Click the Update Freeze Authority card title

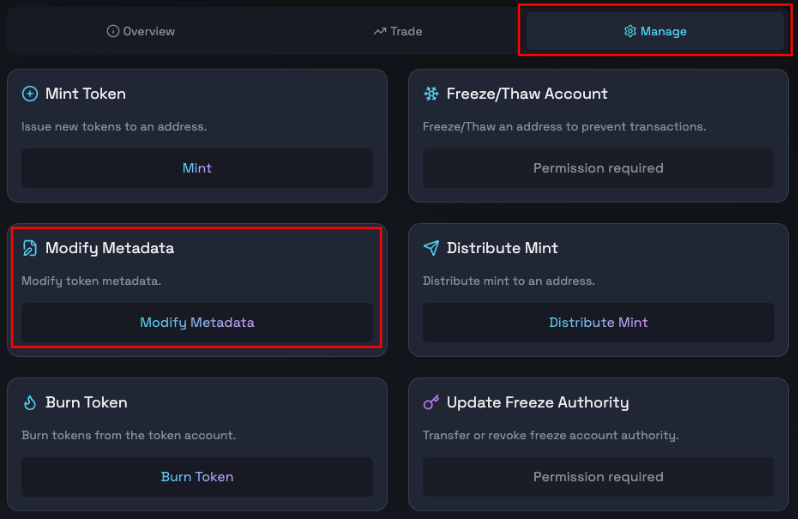(x=538, y=403)
